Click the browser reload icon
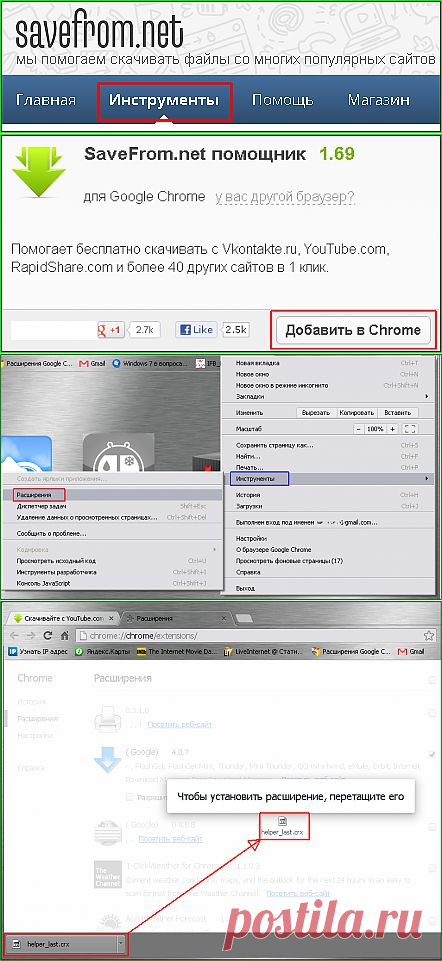 coord(48,634)
